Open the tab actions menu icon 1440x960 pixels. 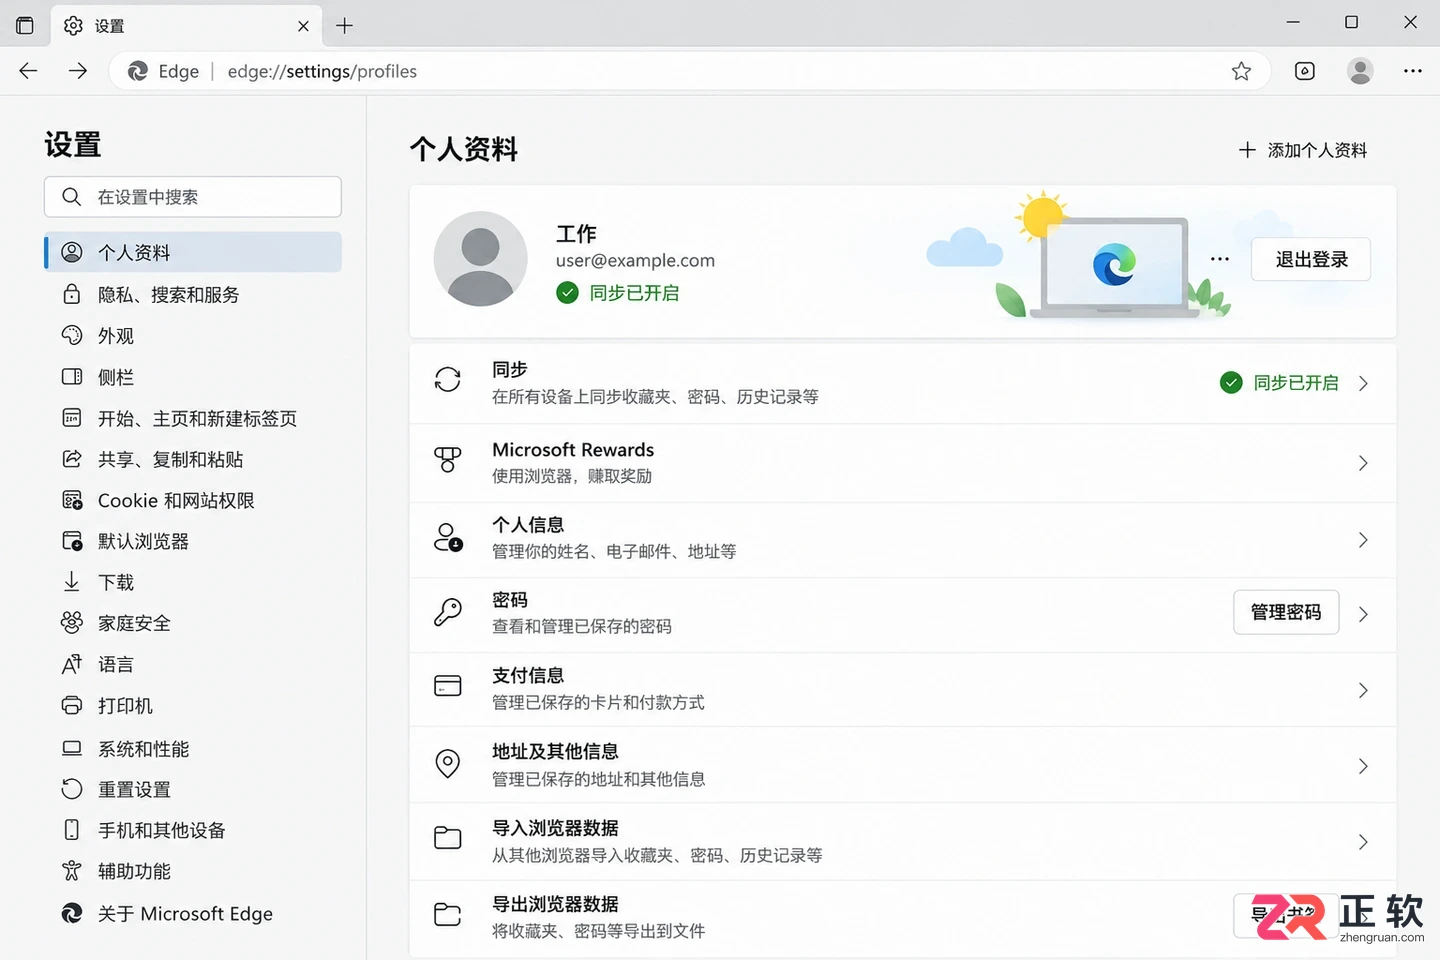pyautogui.click(x=25, y=26)
